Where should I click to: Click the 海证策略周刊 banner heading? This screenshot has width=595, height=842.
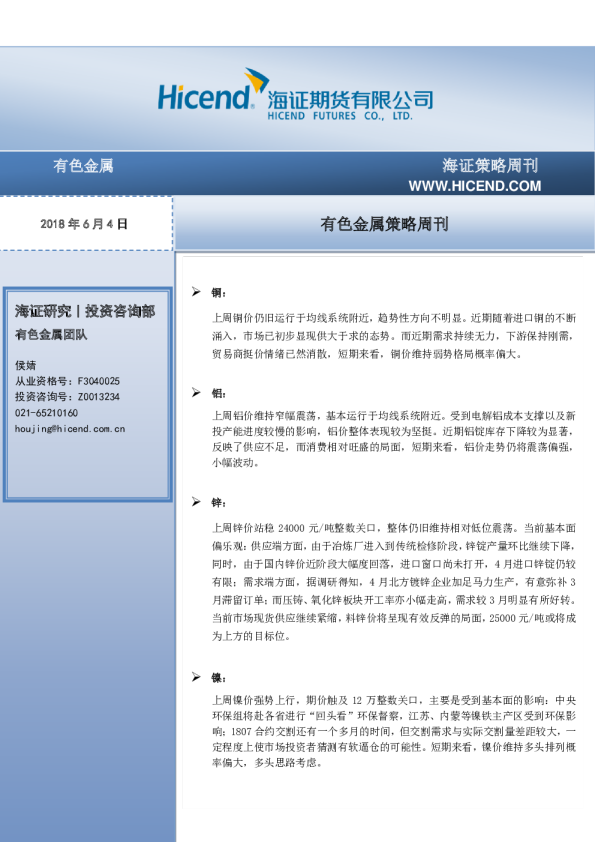pos(490,165)
